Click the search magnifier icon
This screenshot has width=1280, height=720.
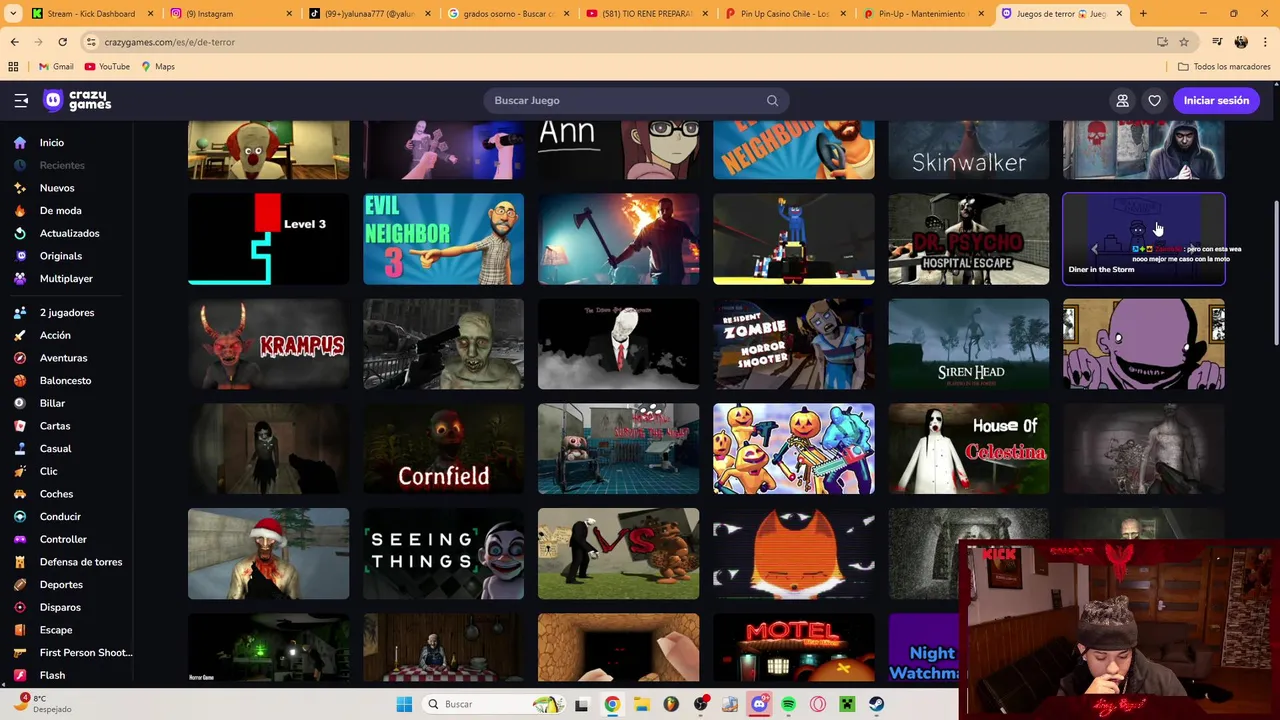point(772,100)
